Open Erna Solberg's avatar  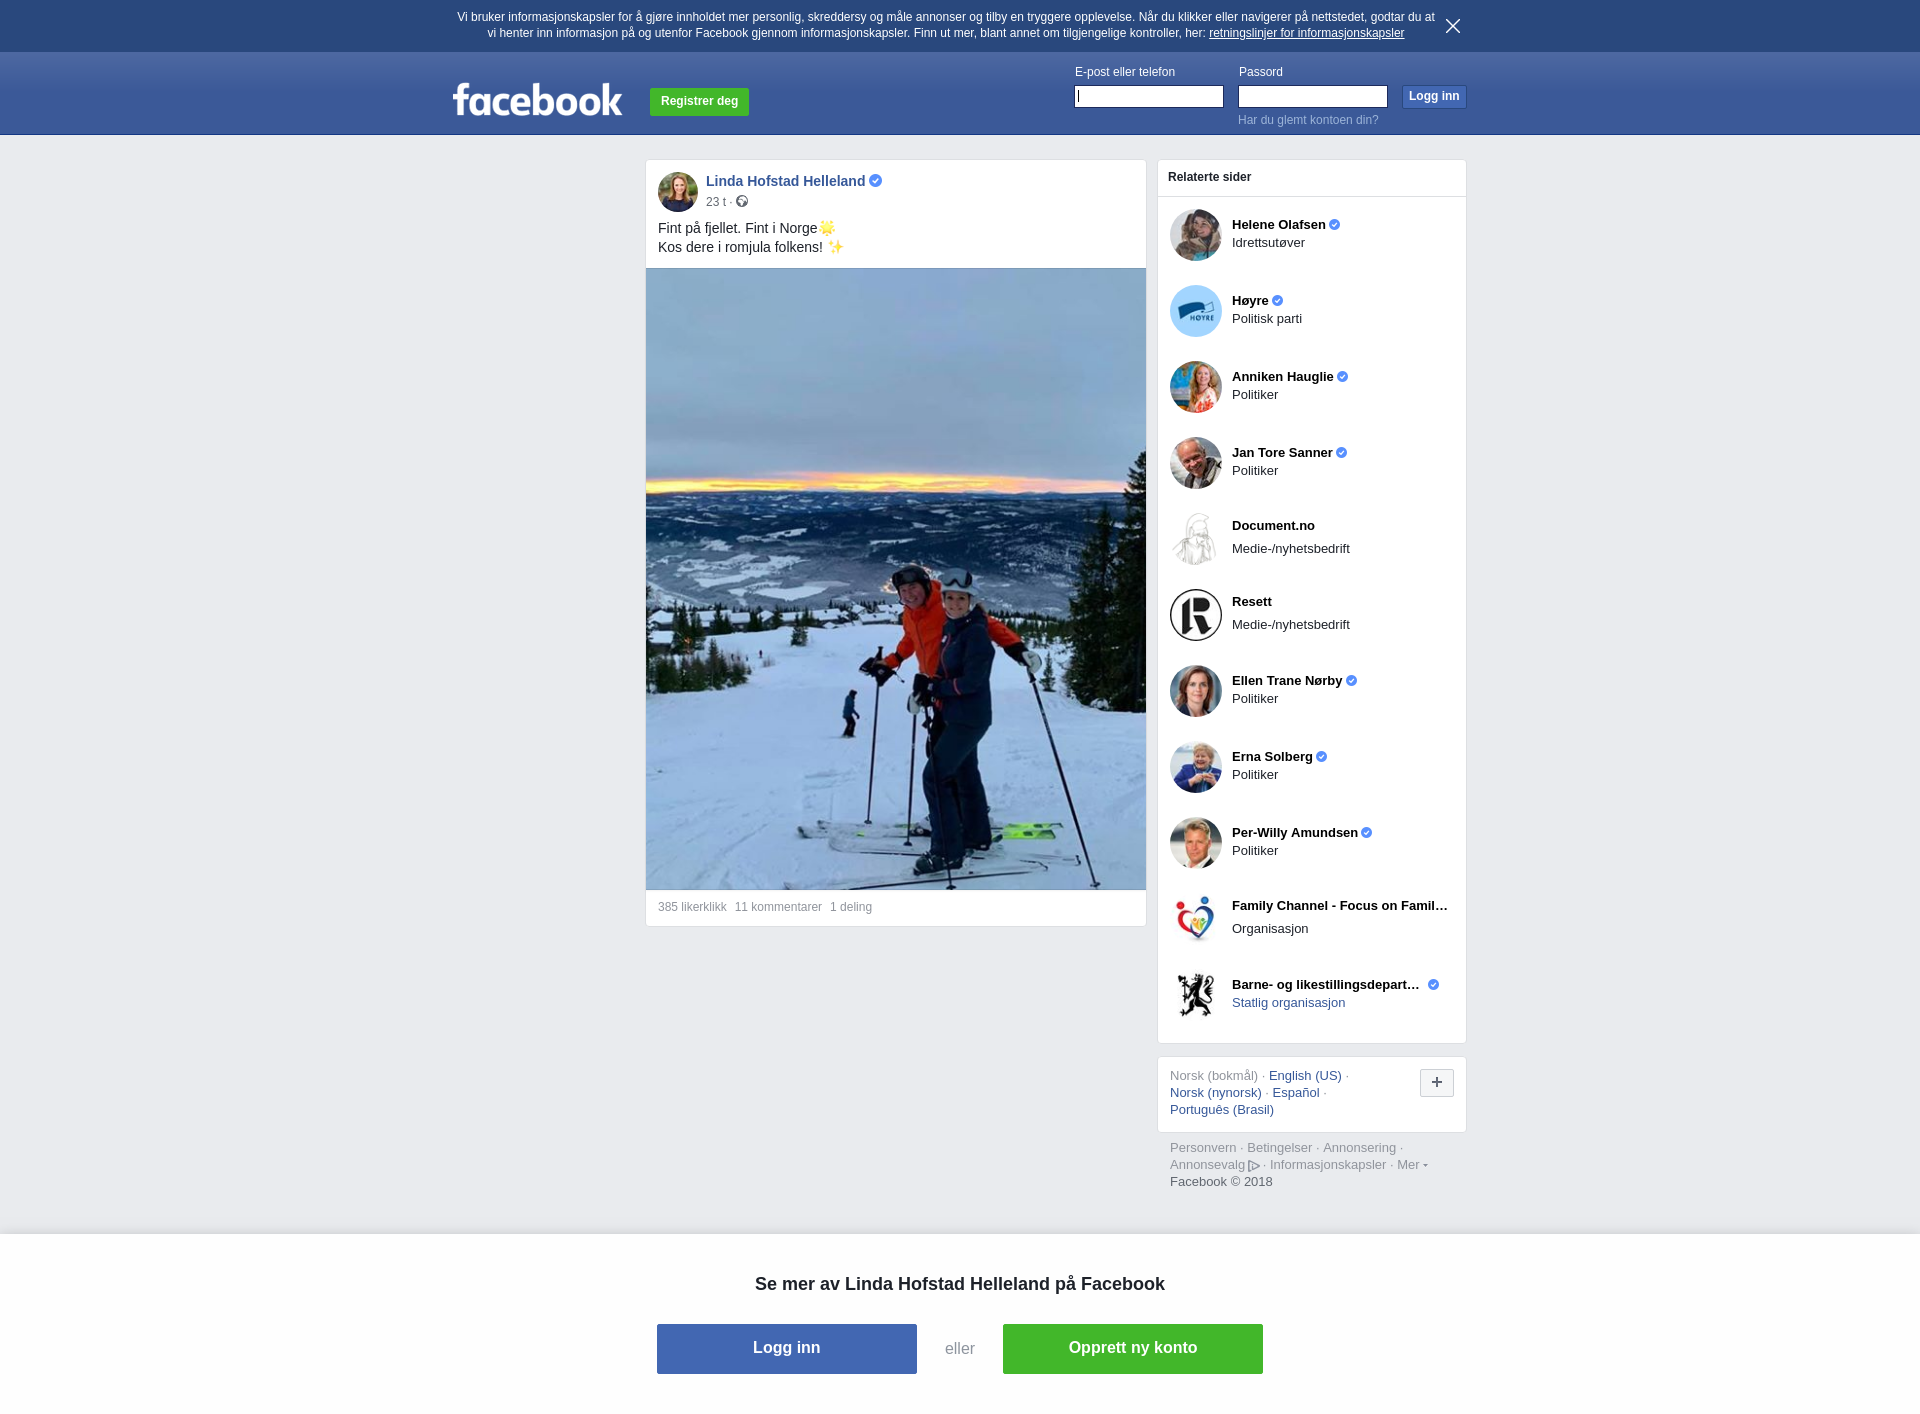coord(1196,767)
